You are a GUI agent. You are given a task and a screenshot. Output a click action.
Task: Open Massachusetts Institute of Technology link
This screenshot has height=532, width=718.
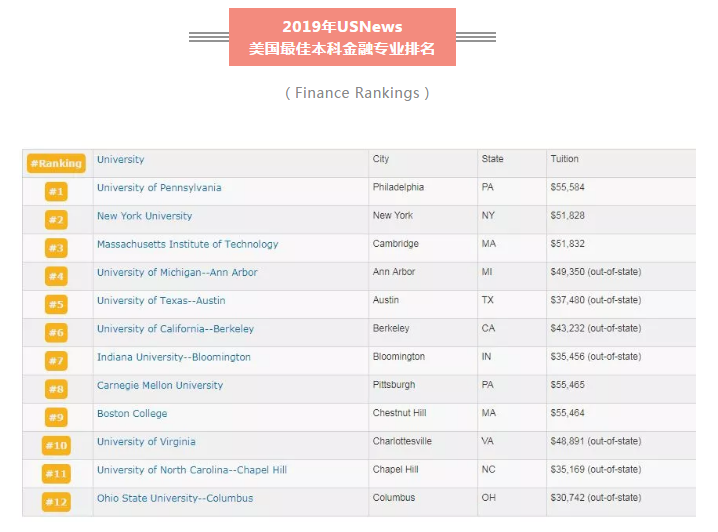[187, 244]
